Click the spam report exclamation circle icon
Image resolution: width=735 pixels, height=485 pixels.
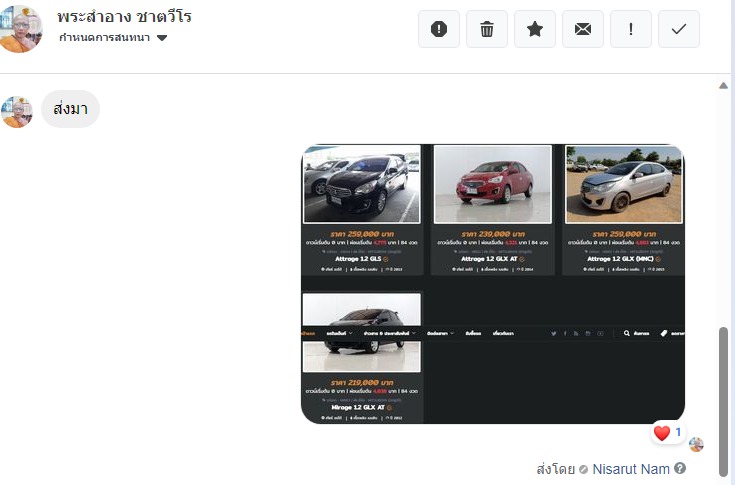(x=439, y=29)
